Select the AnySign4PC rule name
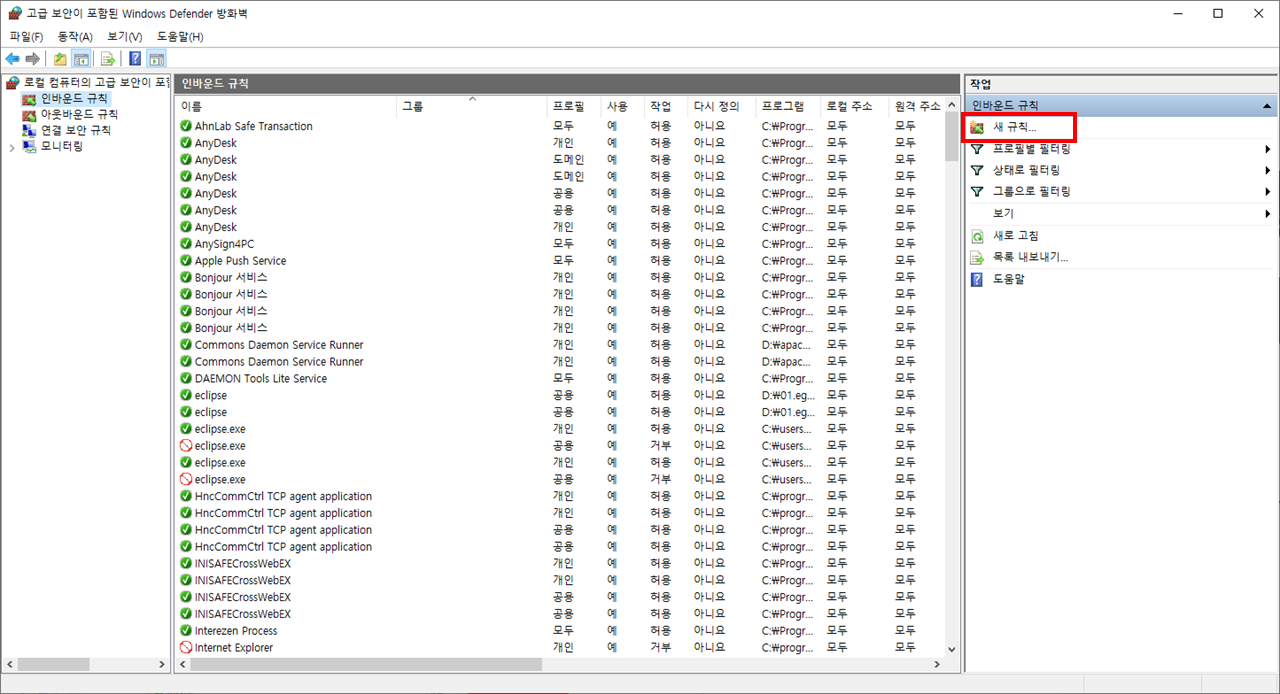 (225, 244)
